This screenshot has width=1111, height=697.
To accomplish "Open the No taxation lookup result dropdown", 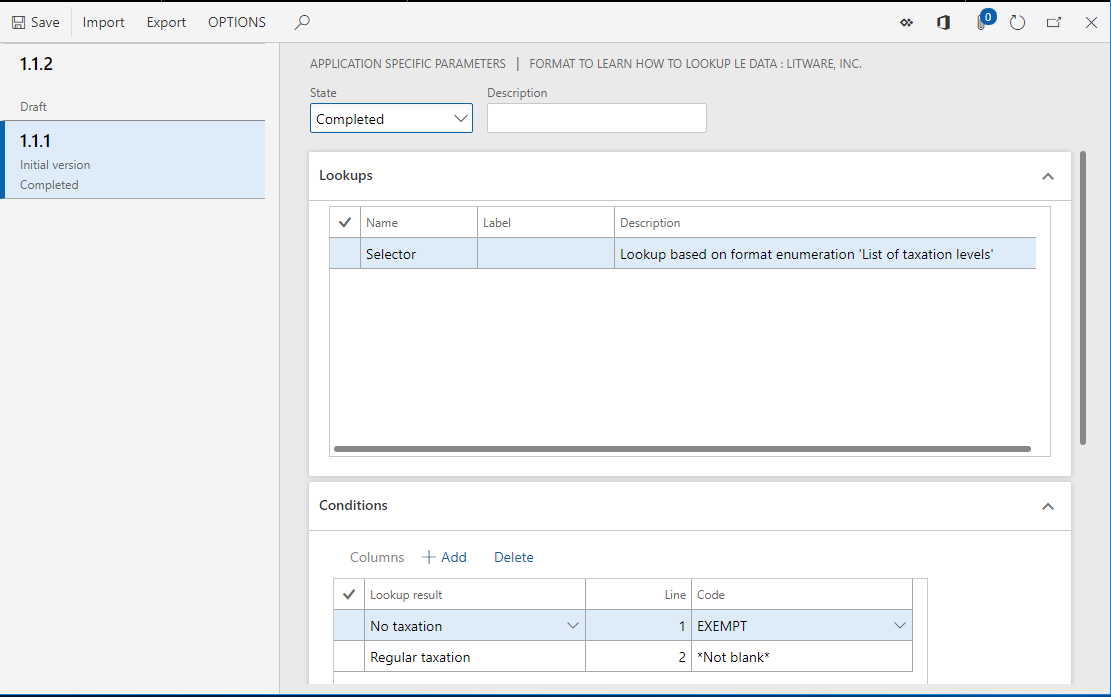I will 573,625.
